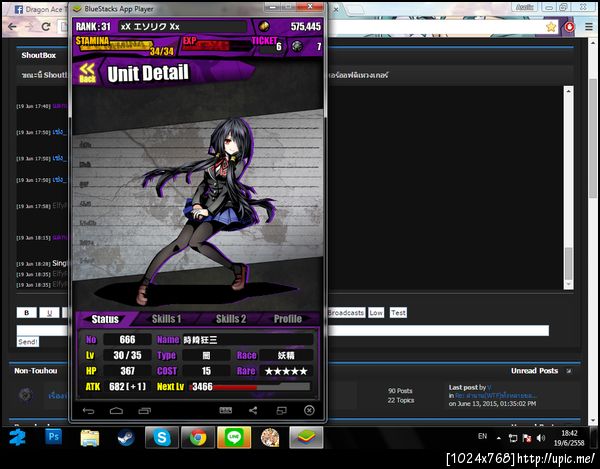This screenshot has width=600, height=469.
Task: Toggle the BlueStacks keyboard icon
Action: click(225, 410)
